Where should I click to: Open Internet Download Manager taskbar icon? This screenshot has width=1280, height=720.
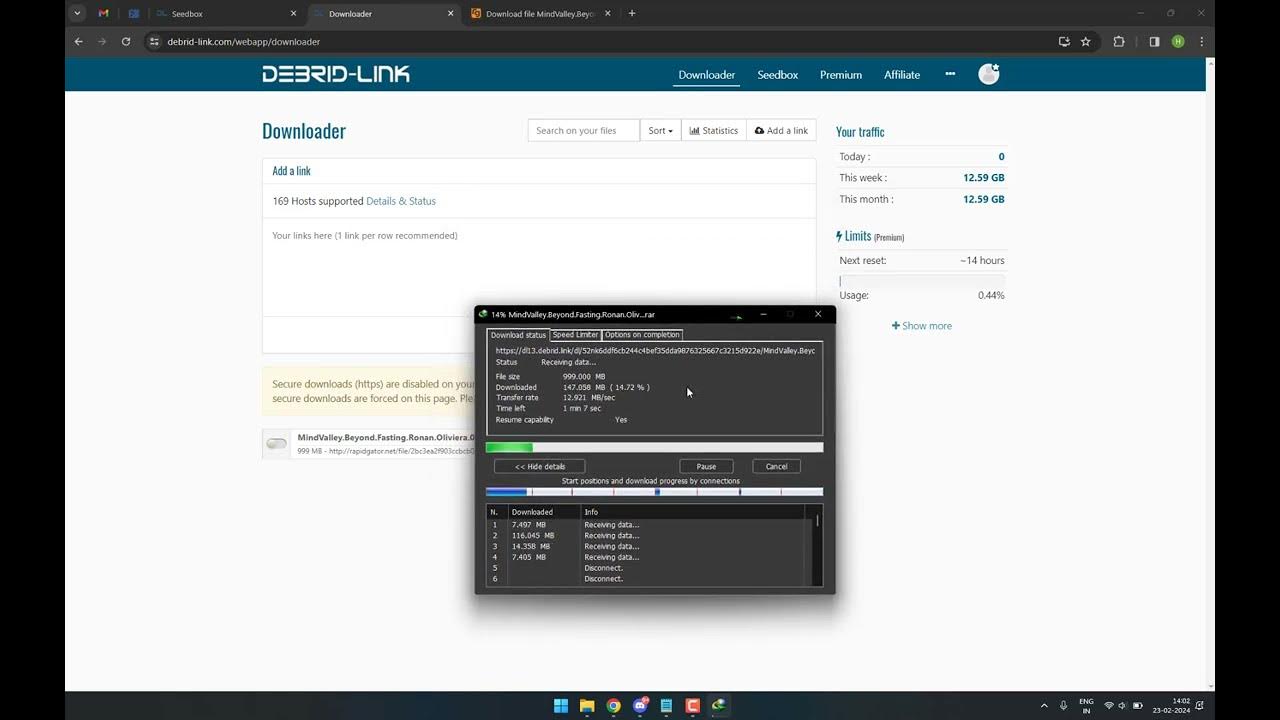pos(718,706)
